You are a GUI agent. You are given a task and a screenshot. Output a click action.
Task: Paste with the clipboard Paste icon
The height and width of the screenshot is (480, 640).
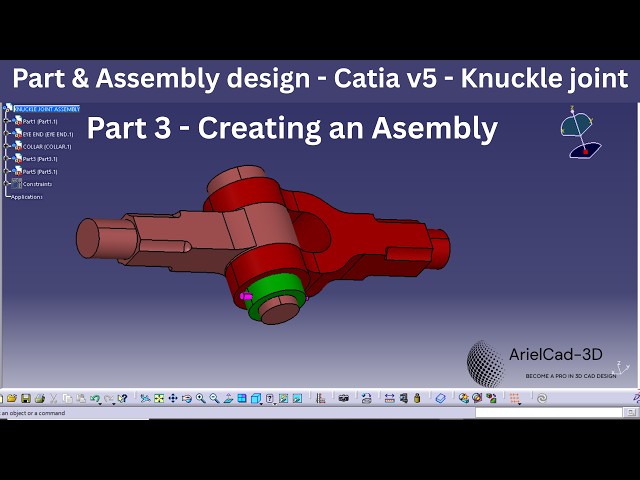(81, 398)
